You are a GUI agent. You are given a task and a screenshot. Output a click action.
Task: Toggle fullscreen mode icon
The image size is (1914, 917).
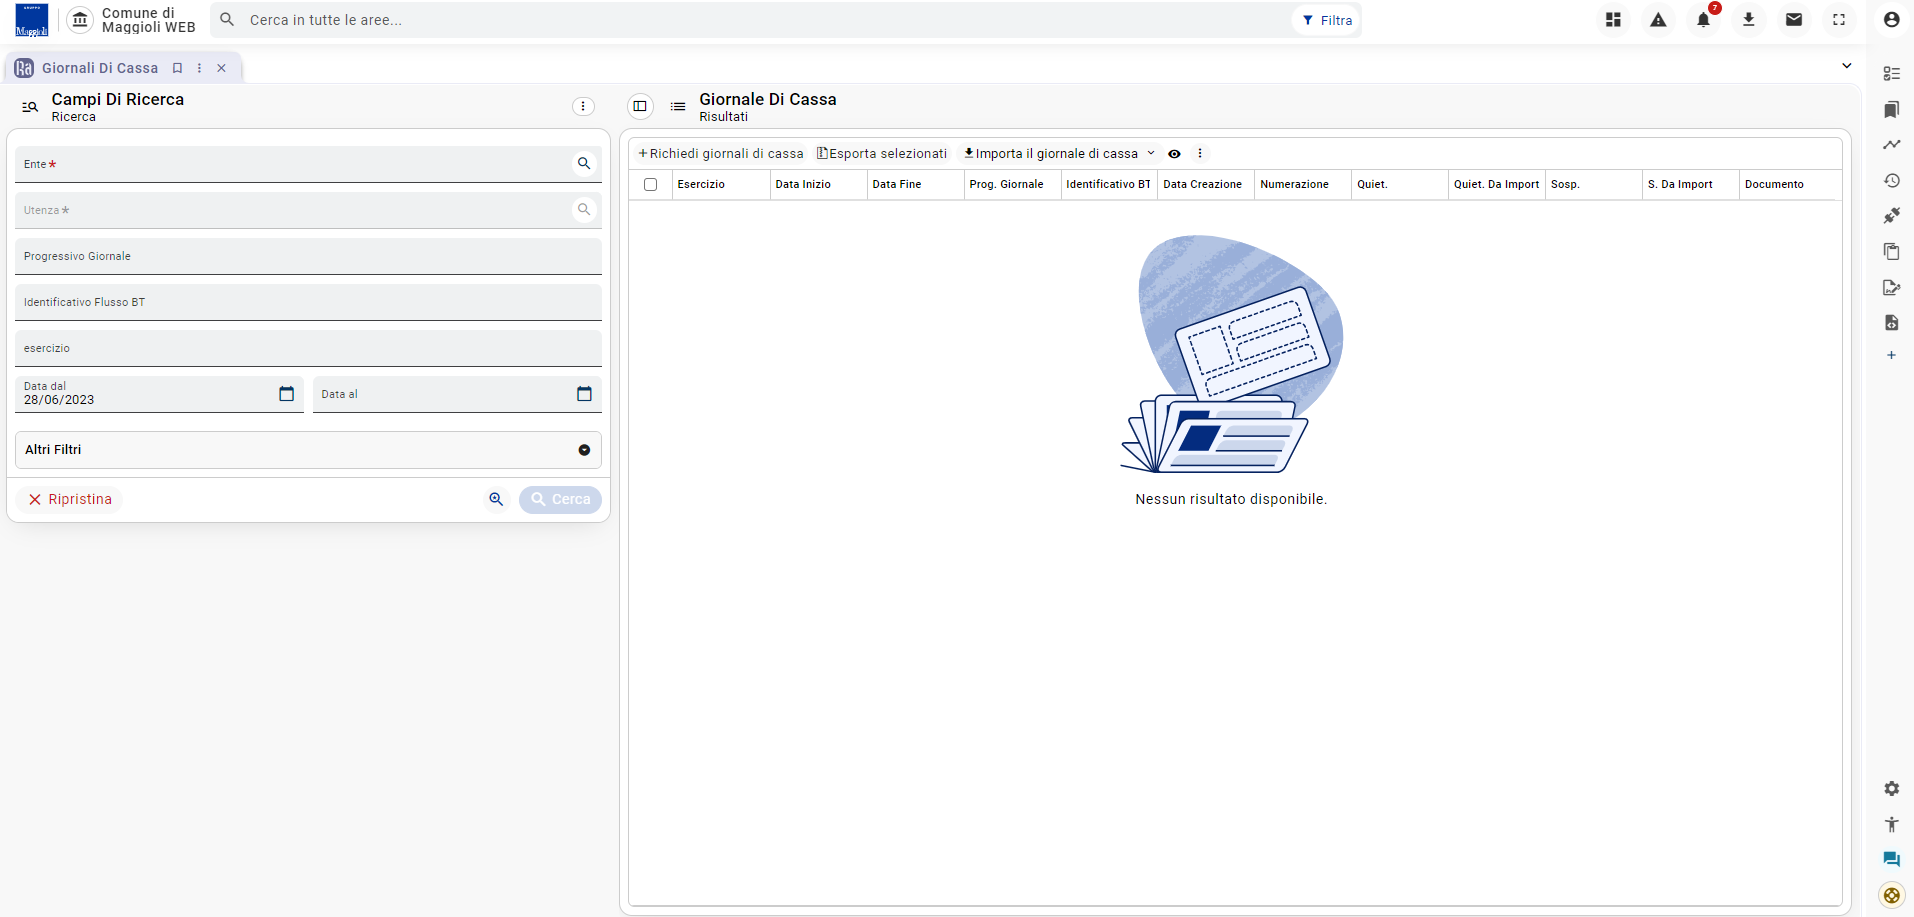1839,20
